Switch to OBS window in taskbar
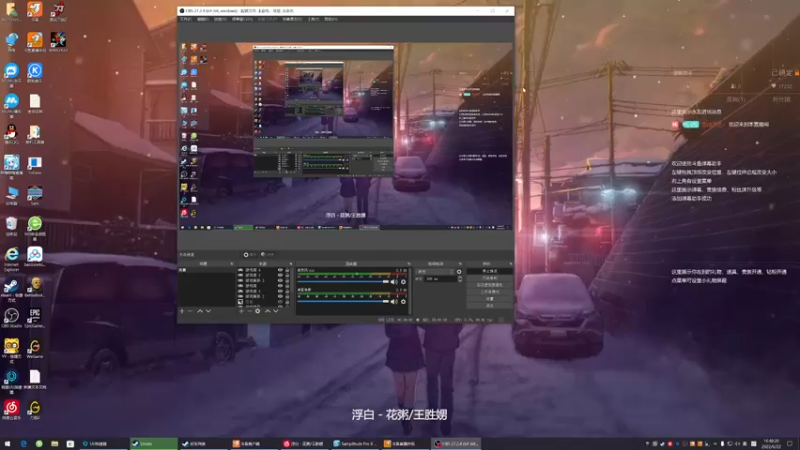Screen dimensions: 800x450 (456, 444)
